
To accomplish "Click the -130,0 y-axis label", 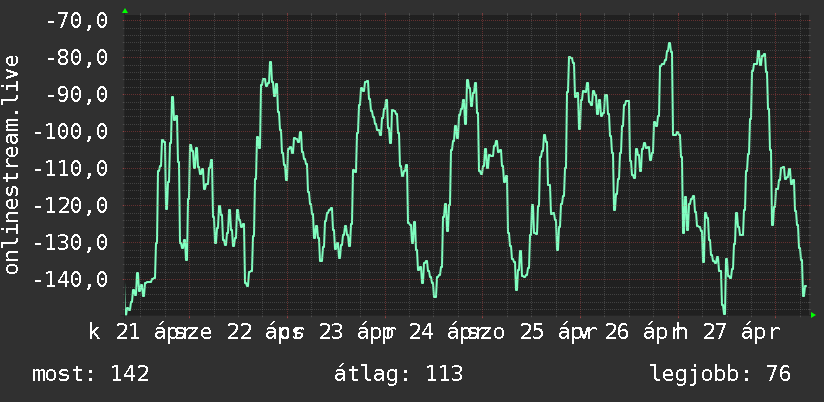I will (x=70, y=243).
